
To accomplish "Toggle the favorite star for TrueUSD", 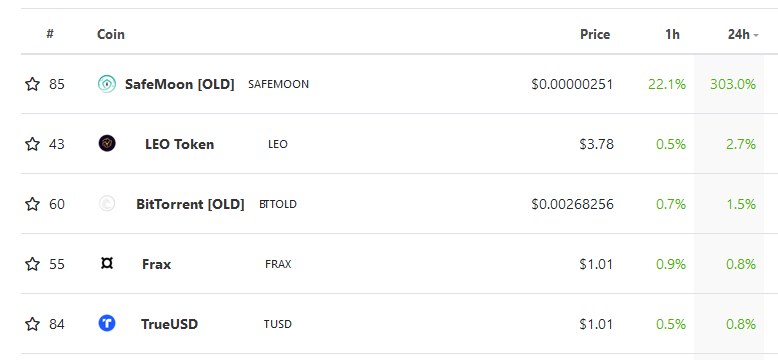I will (32, 324).
